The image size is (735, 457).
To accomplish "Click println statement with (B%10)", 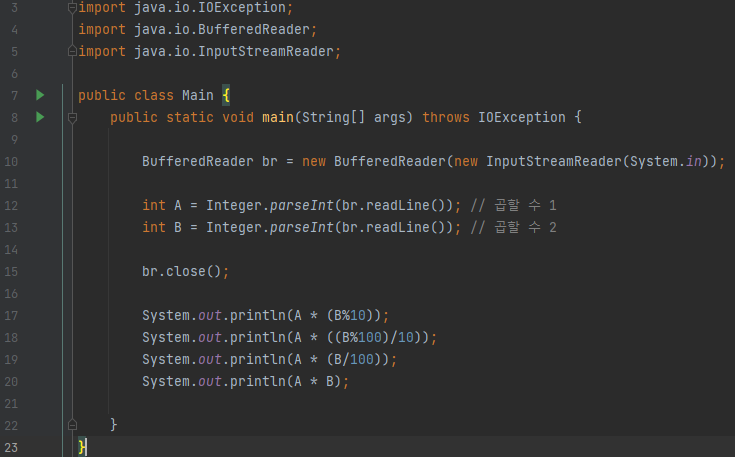I will click(x=265, y=315).
